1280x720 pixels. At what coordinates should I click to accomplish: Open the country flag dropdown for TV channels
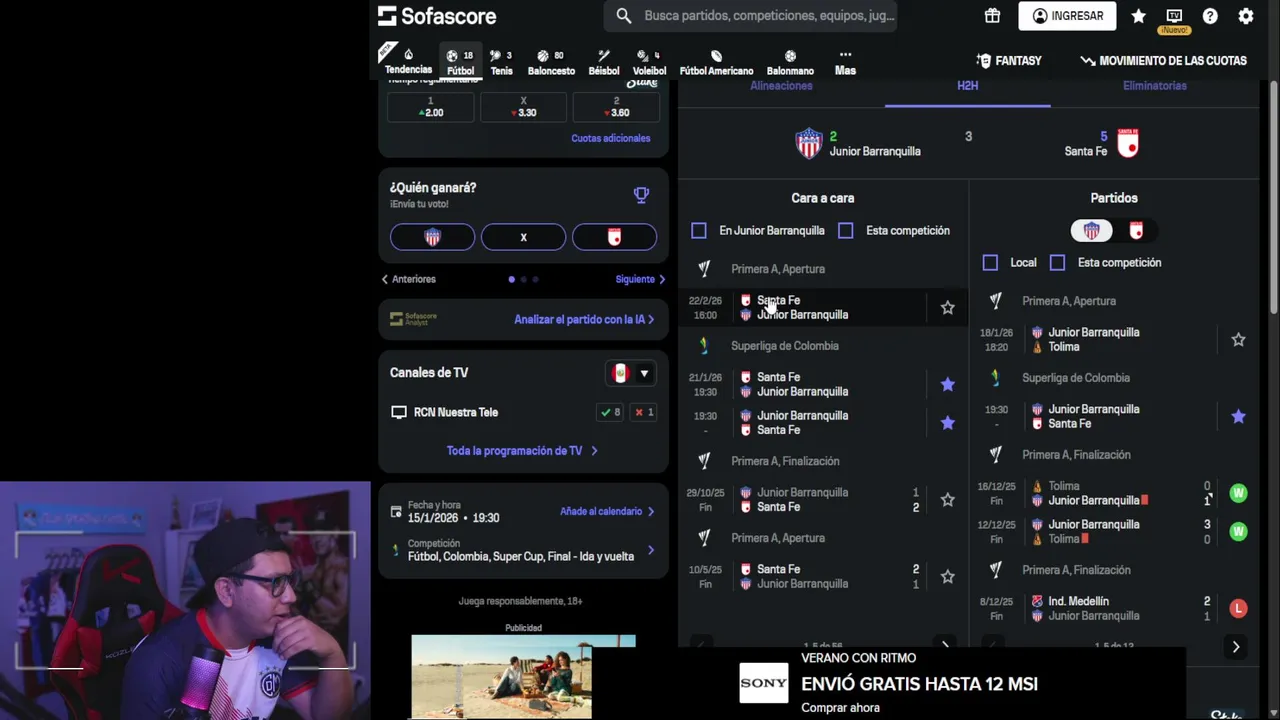click(631, 374)
